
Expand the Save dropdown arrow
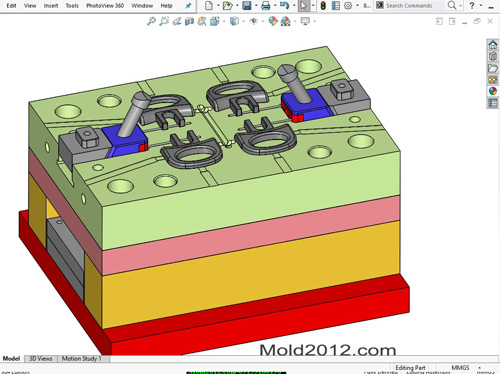click(256, 6)
